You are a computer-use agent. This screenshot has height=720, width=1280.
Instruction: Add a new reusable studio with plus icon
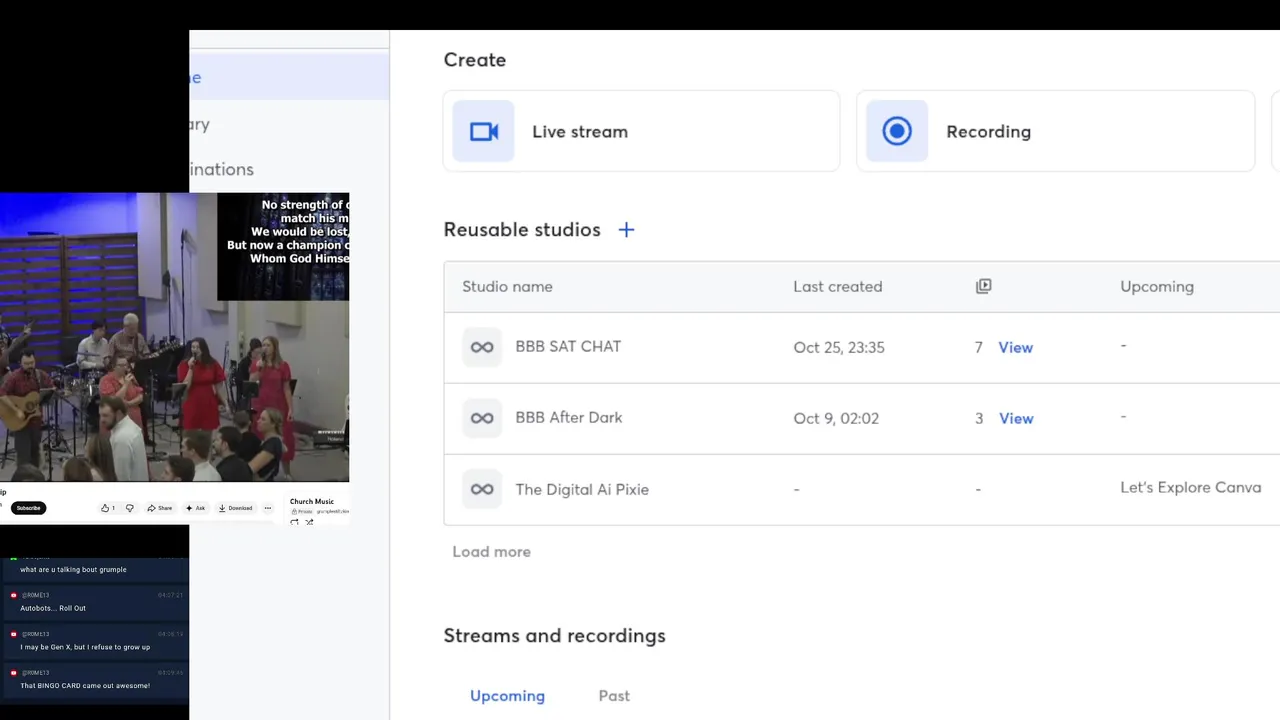[x=626, y=230]
